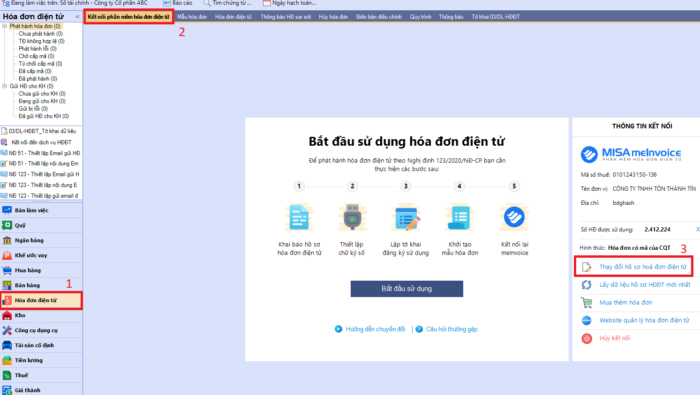700x395 pixels.
Task: Open 03/ĐL-HĐĐT_Tờ khai dữ liệu shortcut
Action: 39,131
